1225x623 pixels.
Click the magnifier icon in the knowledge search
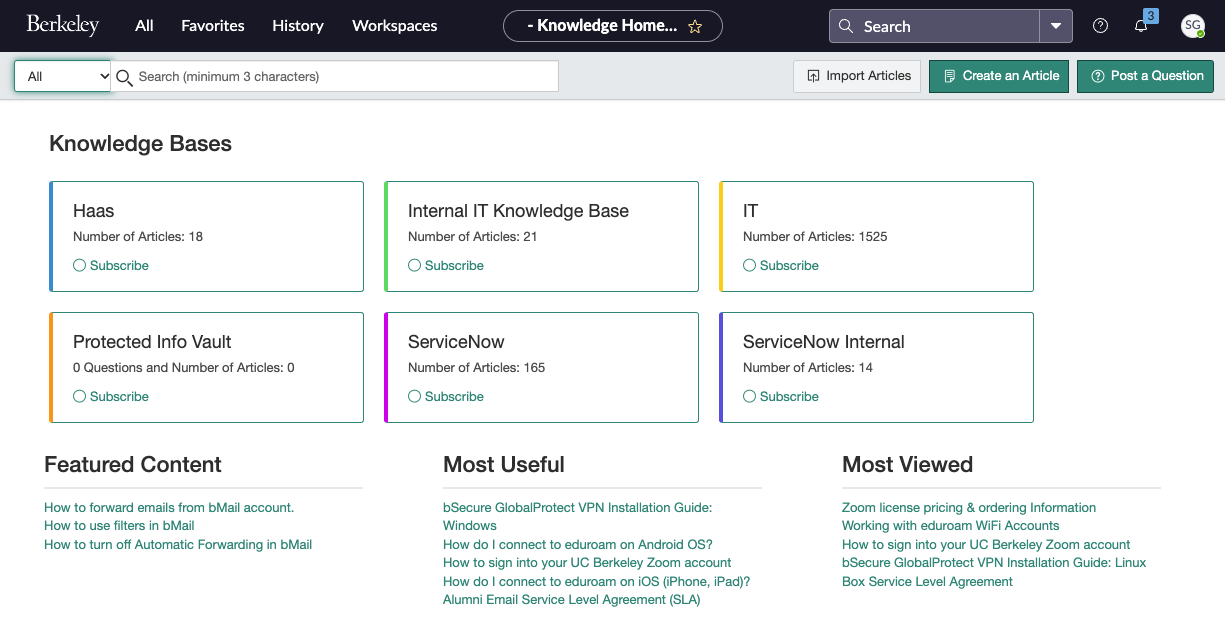tap(124, 77)
